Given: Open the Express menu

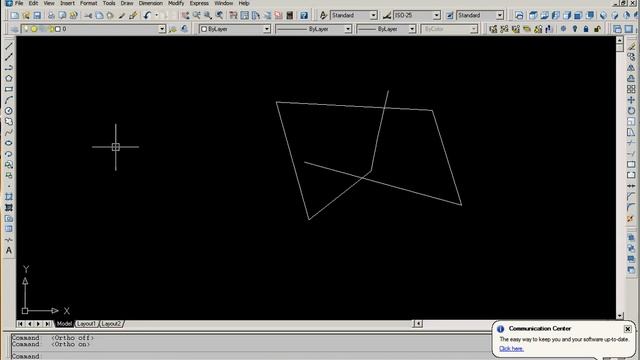Looking at the screenshot, I should point(199,3).
